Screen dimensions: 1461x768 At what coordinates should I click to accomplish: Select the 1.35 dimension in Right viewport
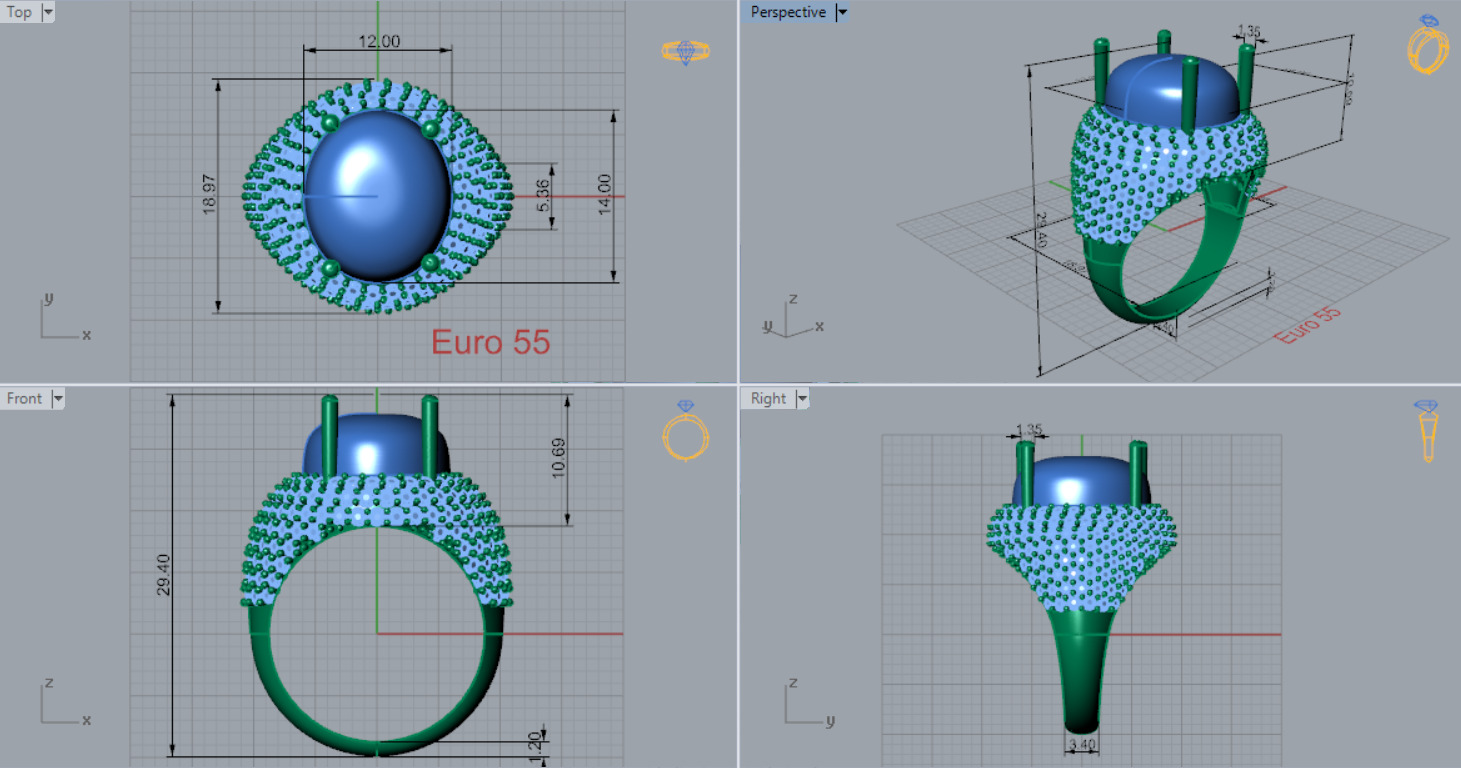coord(1029,430)
